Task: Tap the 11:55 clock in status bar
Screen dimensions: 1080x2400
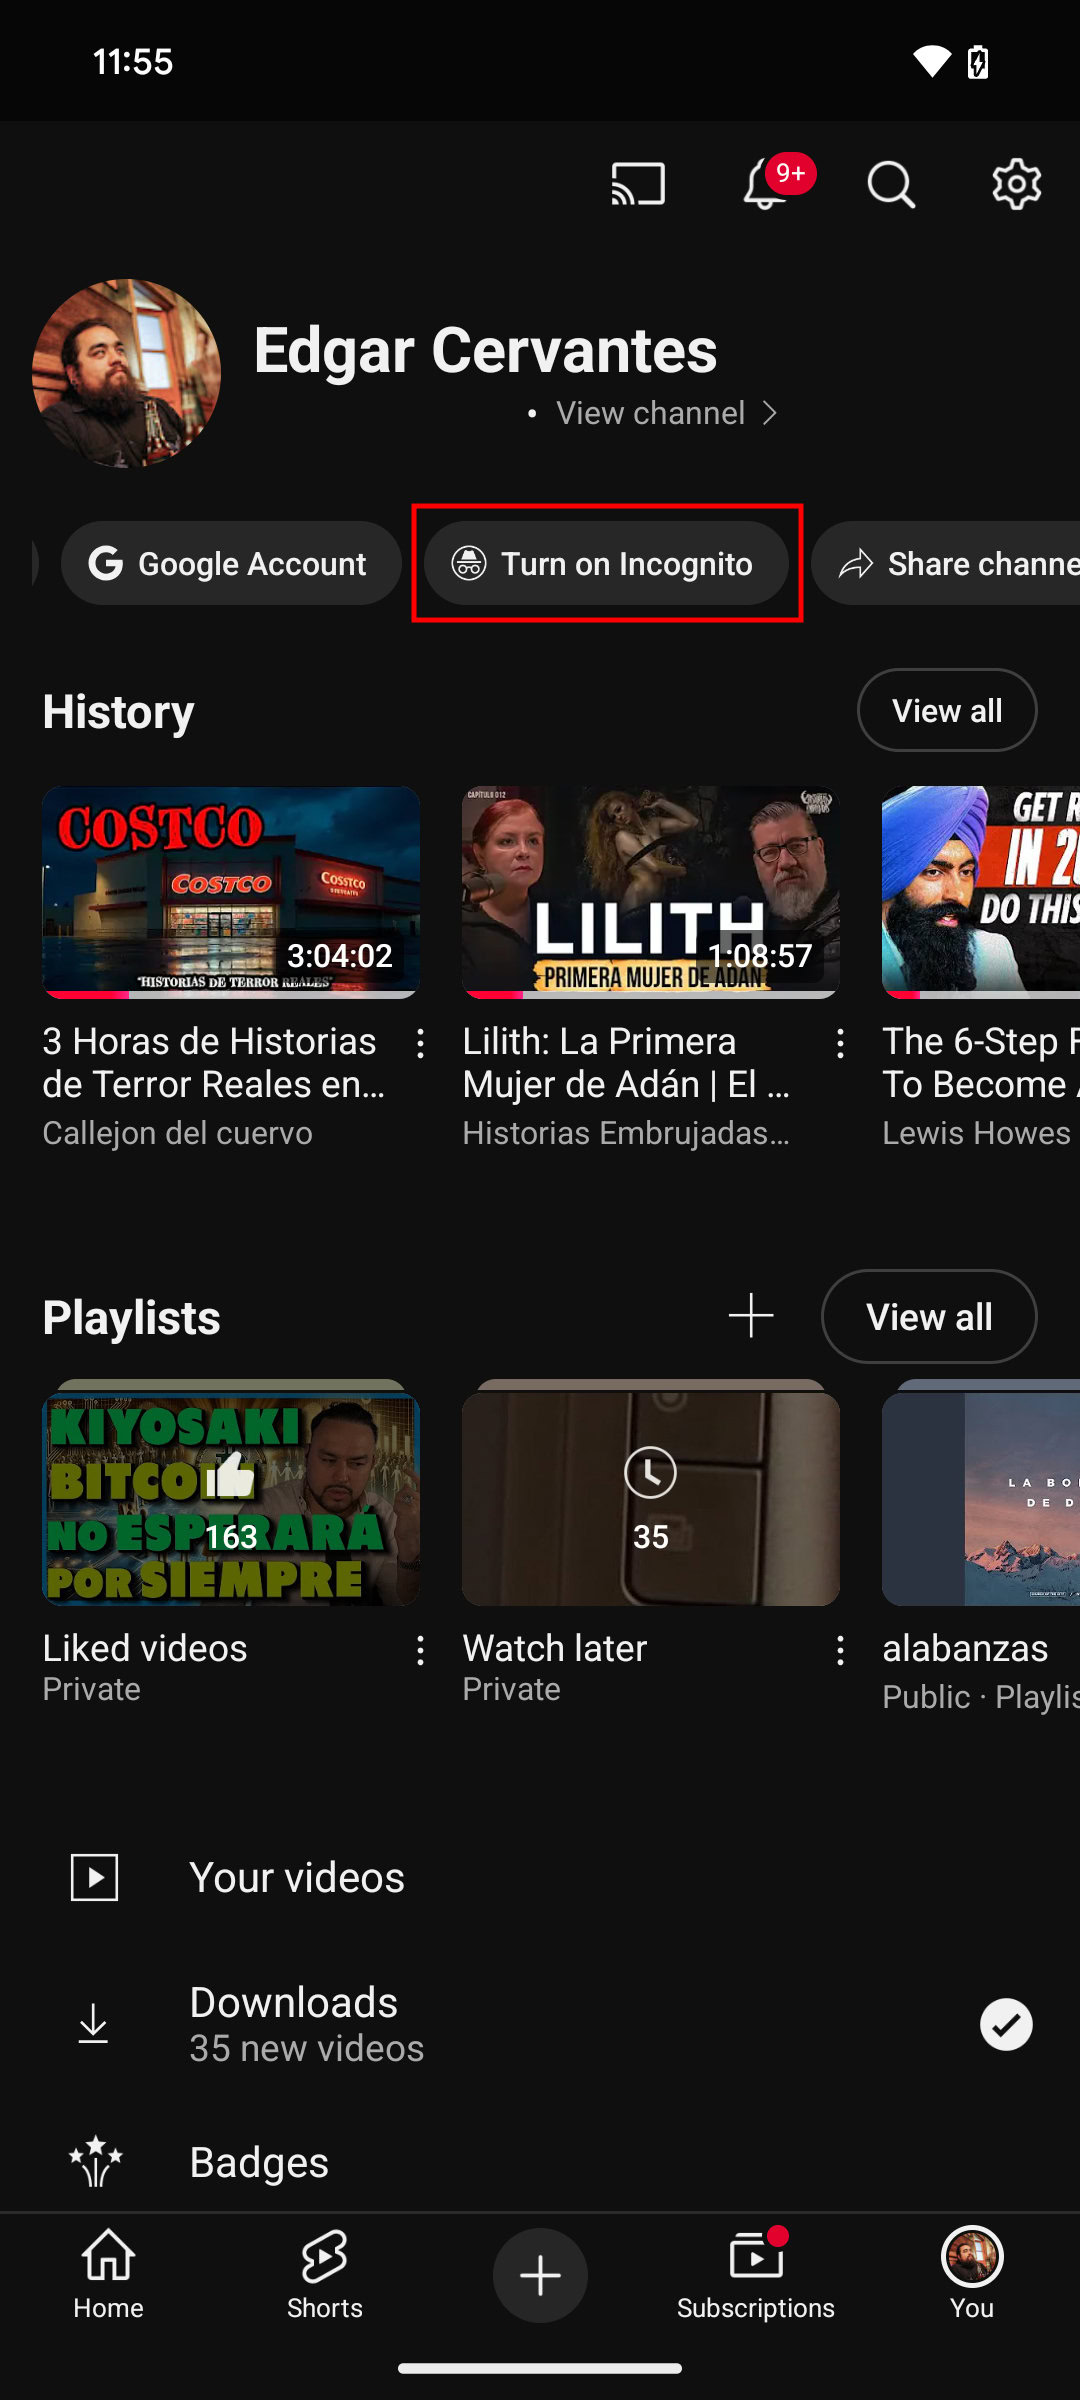Action: [133, 62]
